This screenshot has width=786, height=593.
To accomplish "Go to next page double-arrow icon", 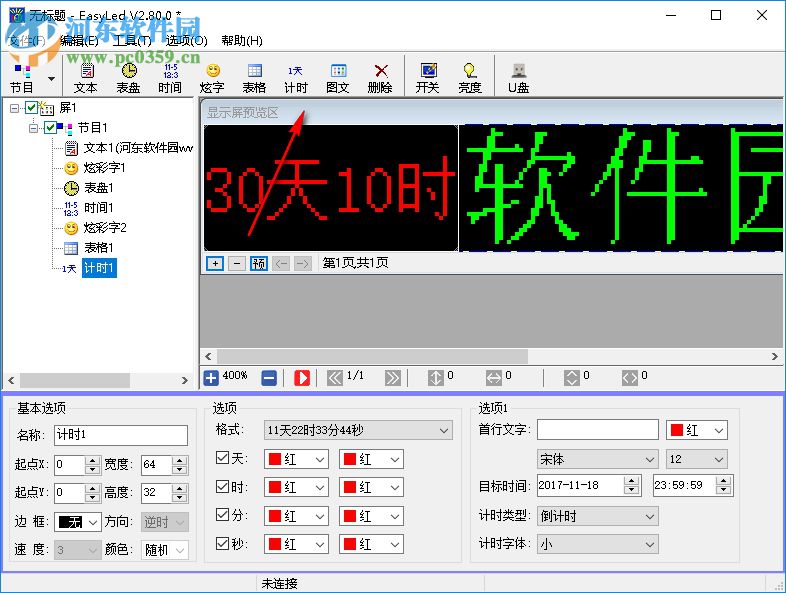I will point(392,377).
